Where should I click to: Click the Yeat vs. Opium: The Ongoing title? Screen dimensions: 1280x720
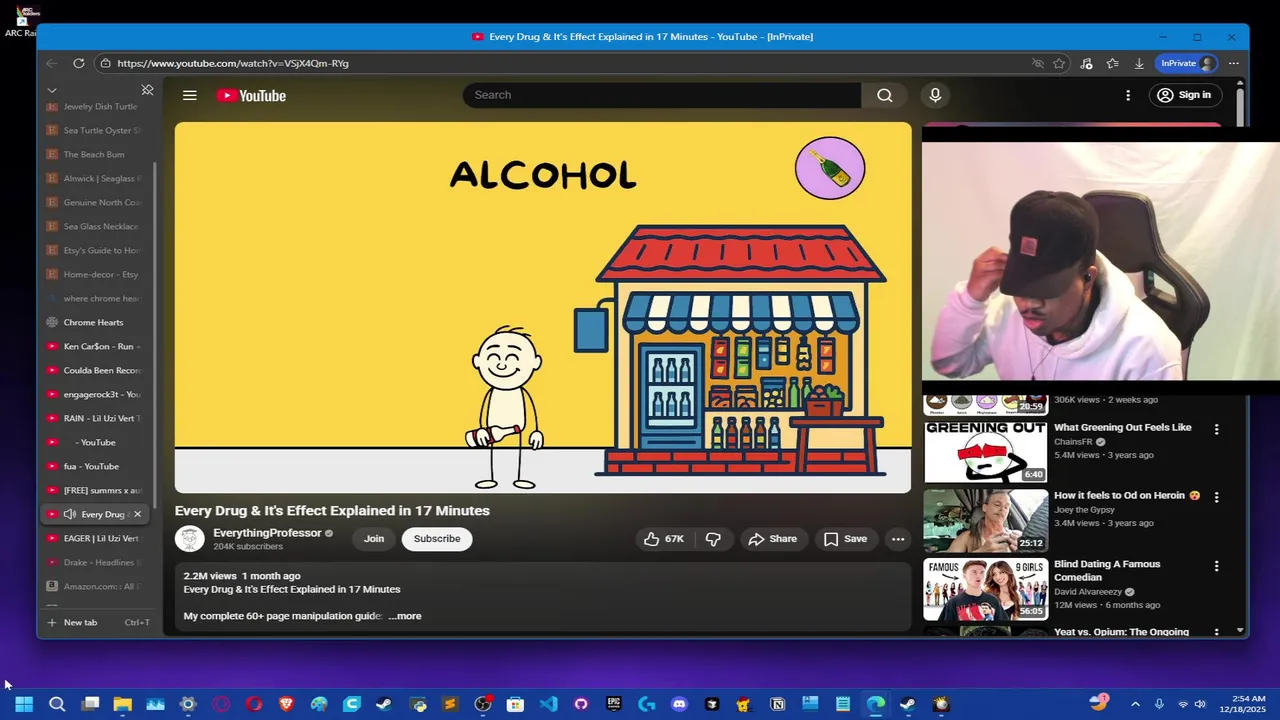(1121, 632)
